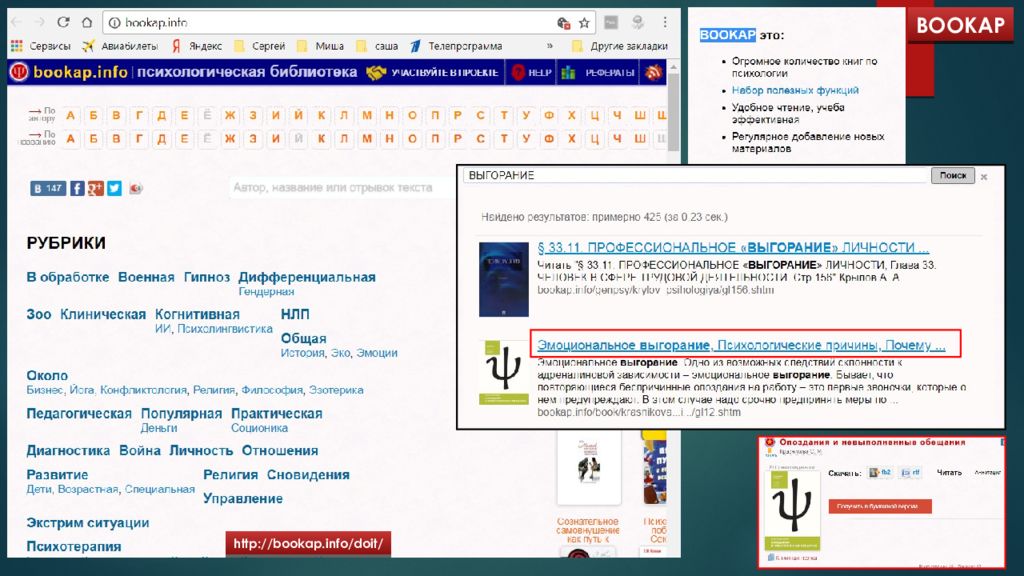Open HELP section in site header
Image resolution: width=1024 pixels, height=576 pixels.
tap(532, 72)
